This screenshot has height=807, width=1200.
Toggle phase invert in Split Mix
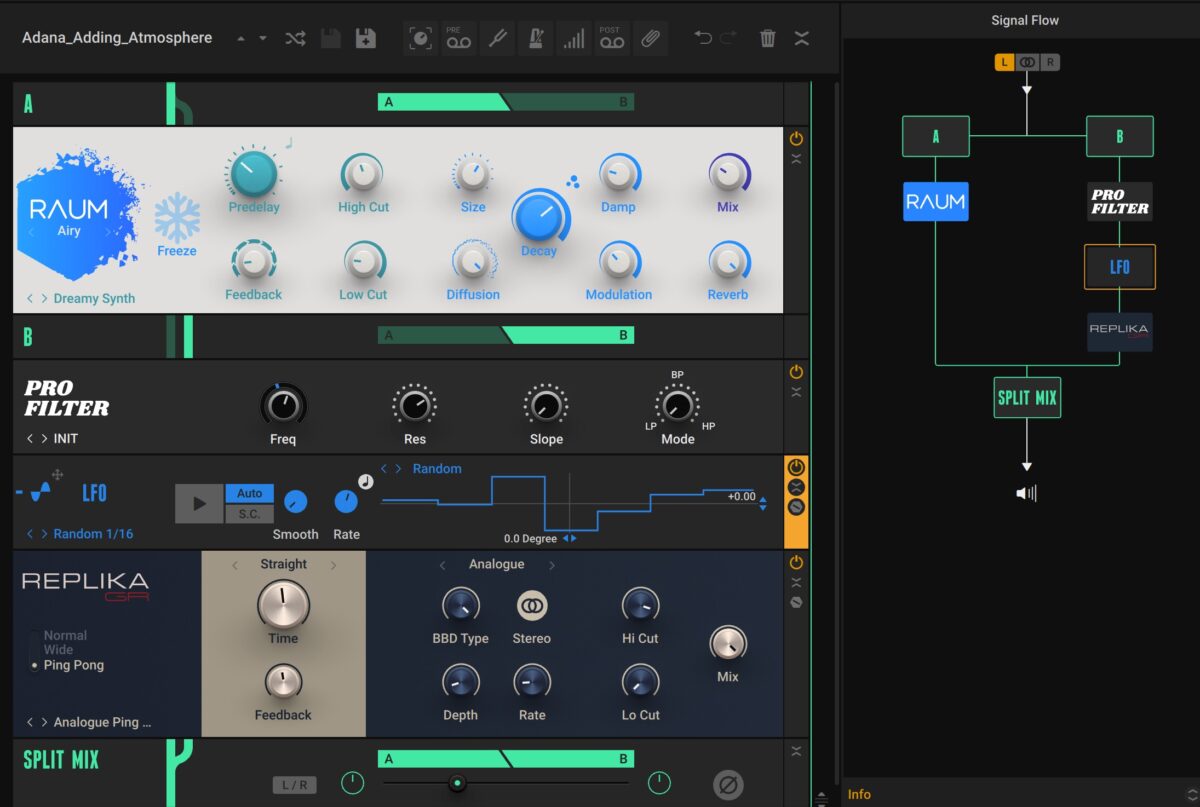[x=728, y=785]
